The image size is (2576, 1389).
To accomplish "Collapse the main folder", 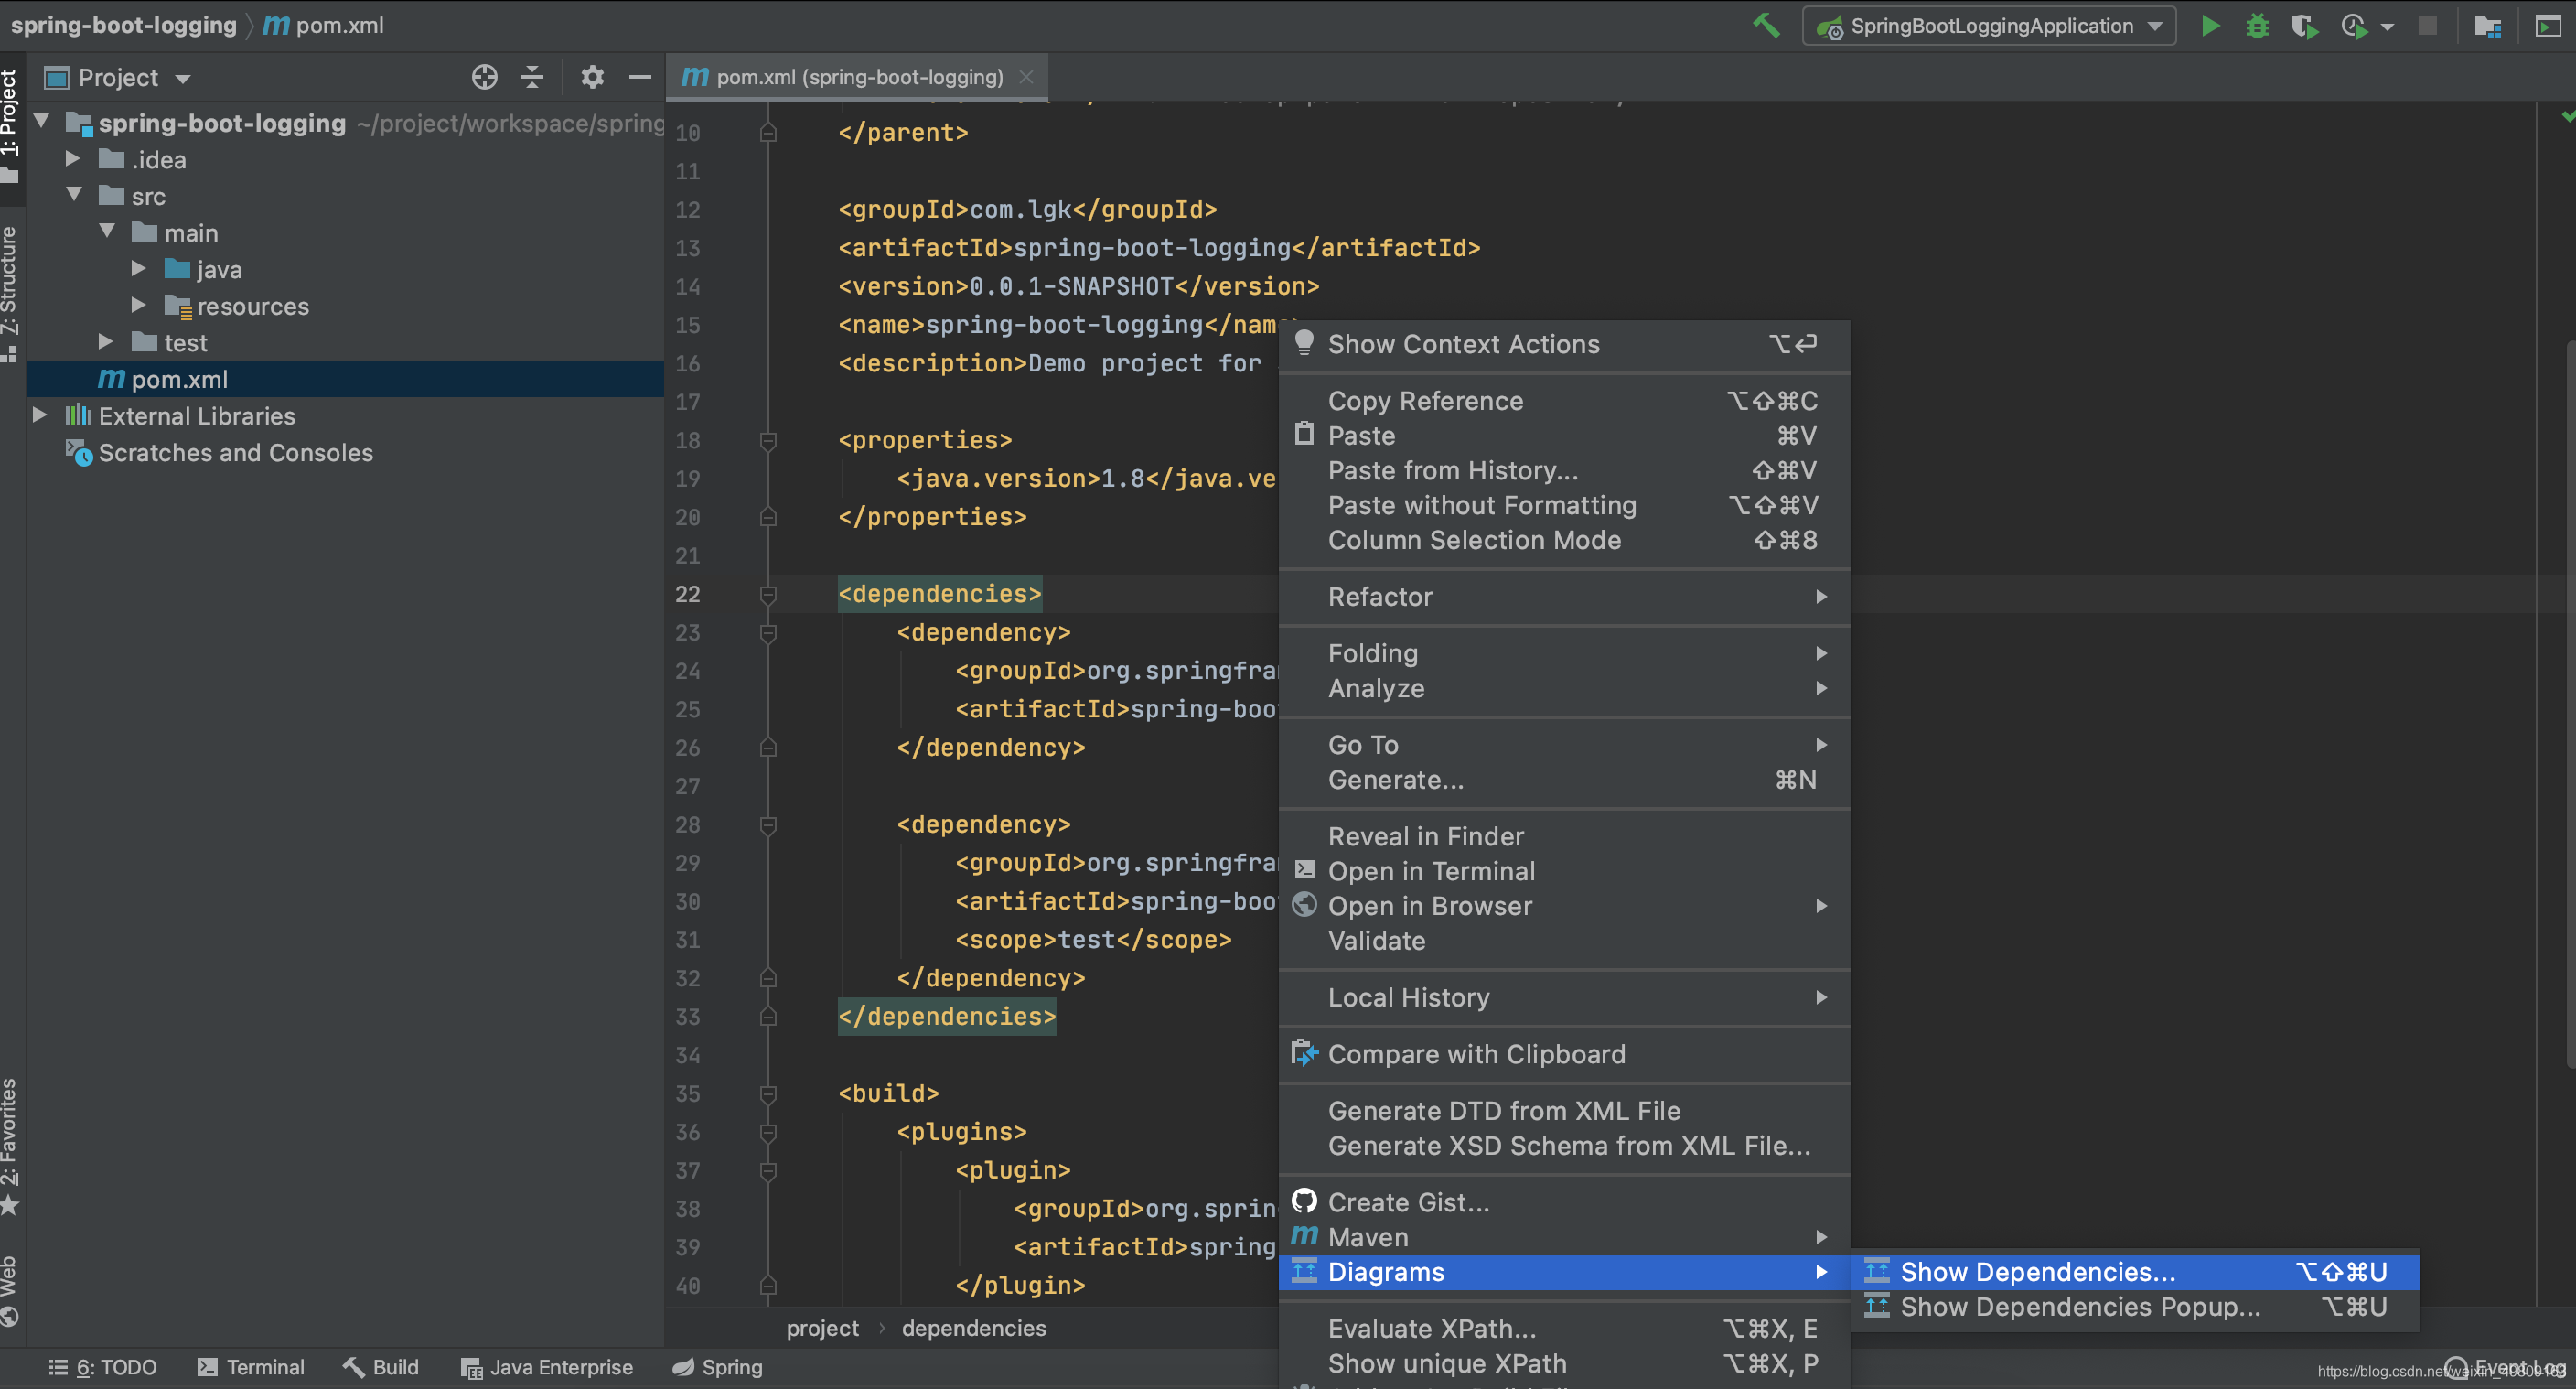I will click(x=106, y=232).
